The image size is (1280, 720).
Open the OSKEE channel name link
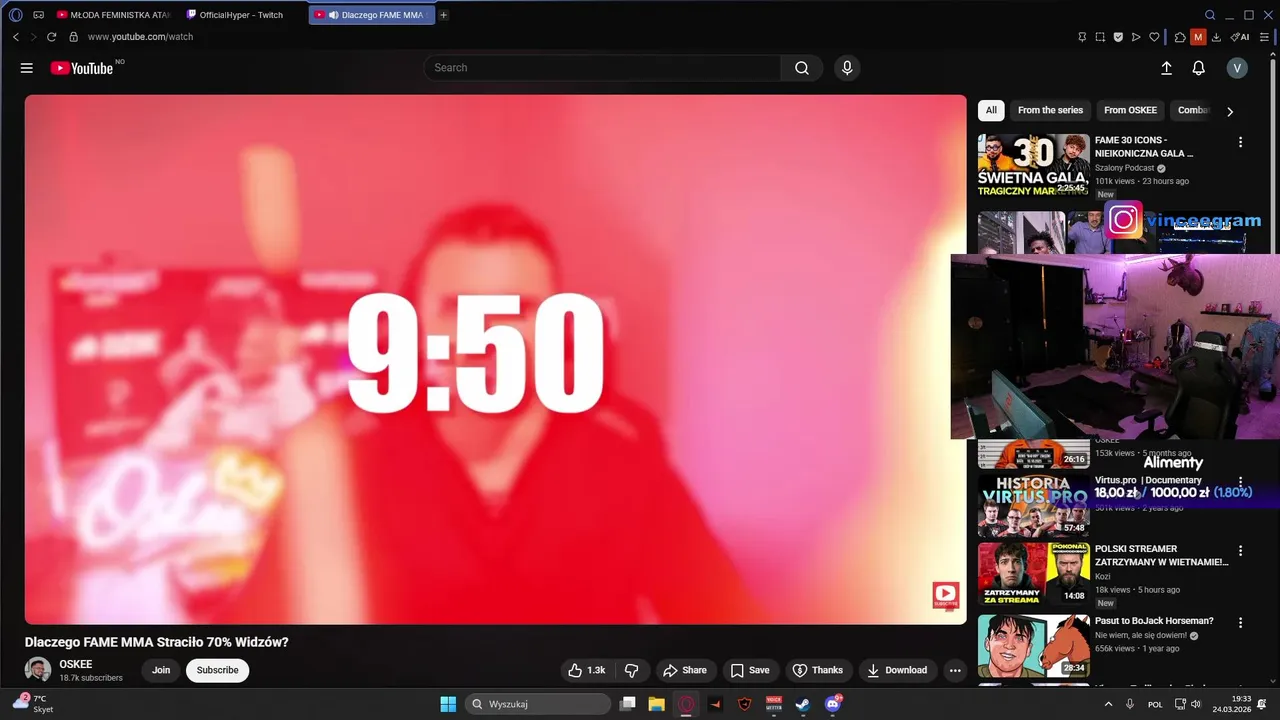tap(76, 664)
